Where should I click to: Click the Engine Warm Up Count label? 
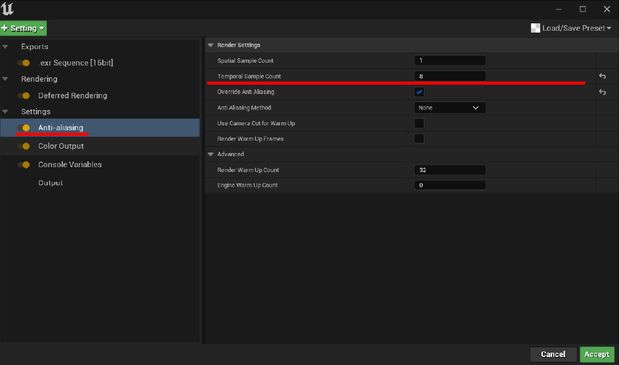click(247, 185)
